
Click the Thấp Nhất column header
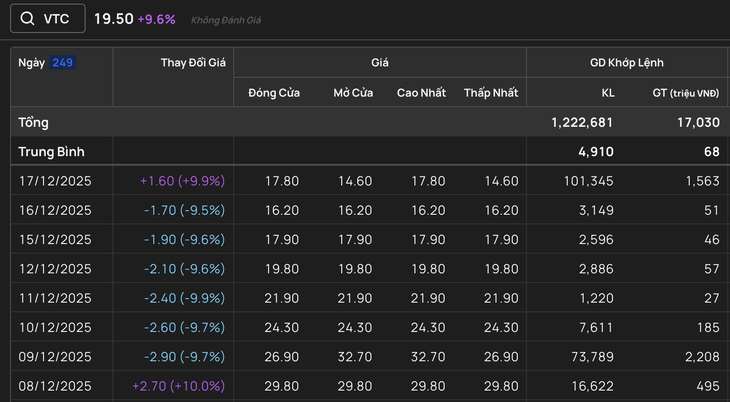[490, 93]
